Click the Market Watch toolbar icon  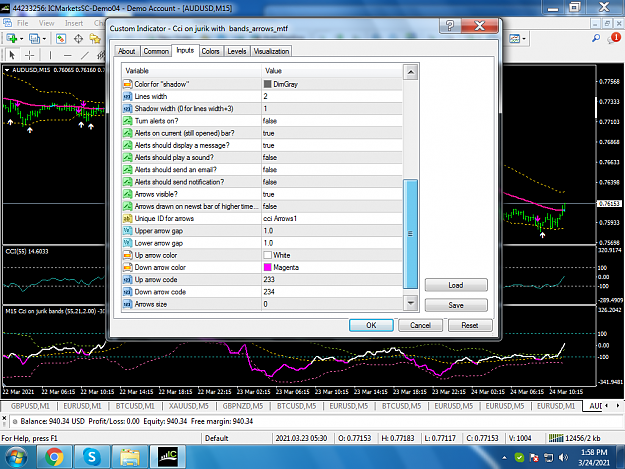61,39
